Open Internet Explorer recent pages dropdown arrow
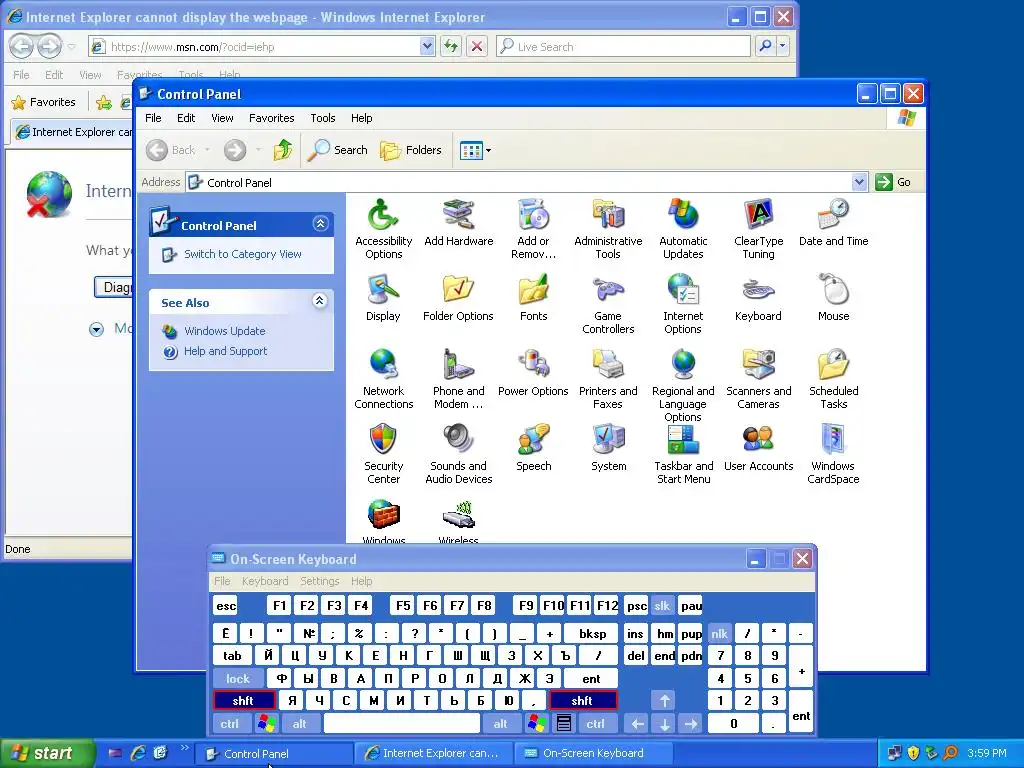The image size is (1024, 768). [72, 47]
